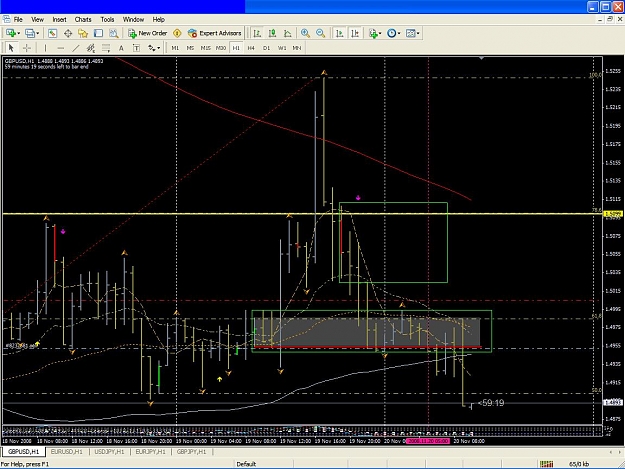The width and height of the screenshot is (625, 469).
Task: Expand the Profiles dropdown arrow
Action: (37, 33)
